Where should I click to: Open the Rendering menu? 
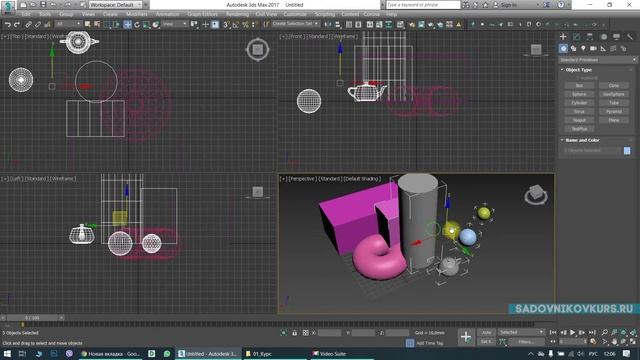point(237,14)
